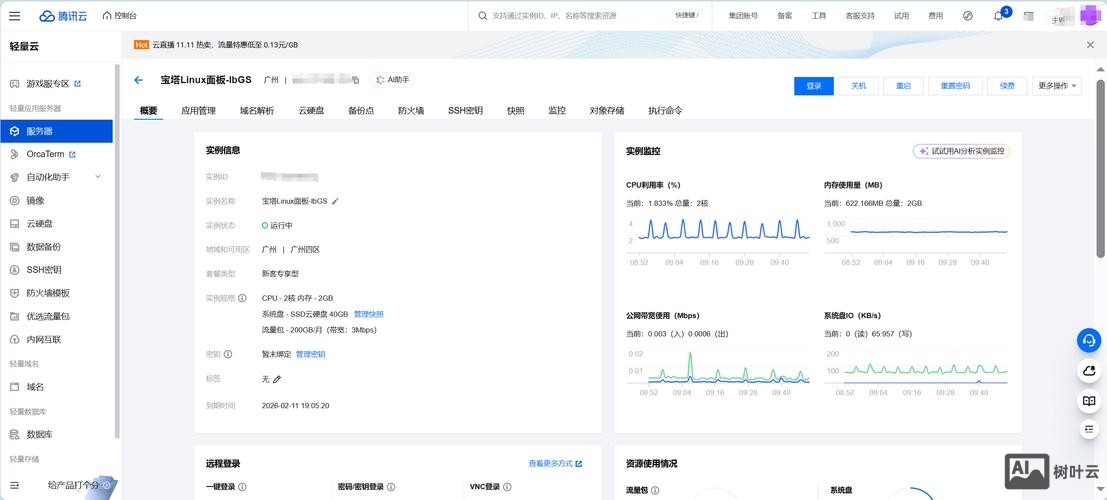This screenshot has height=500, width=1107.
Task: Open the 试用 top menu item
Action: (x=902, y=16)
